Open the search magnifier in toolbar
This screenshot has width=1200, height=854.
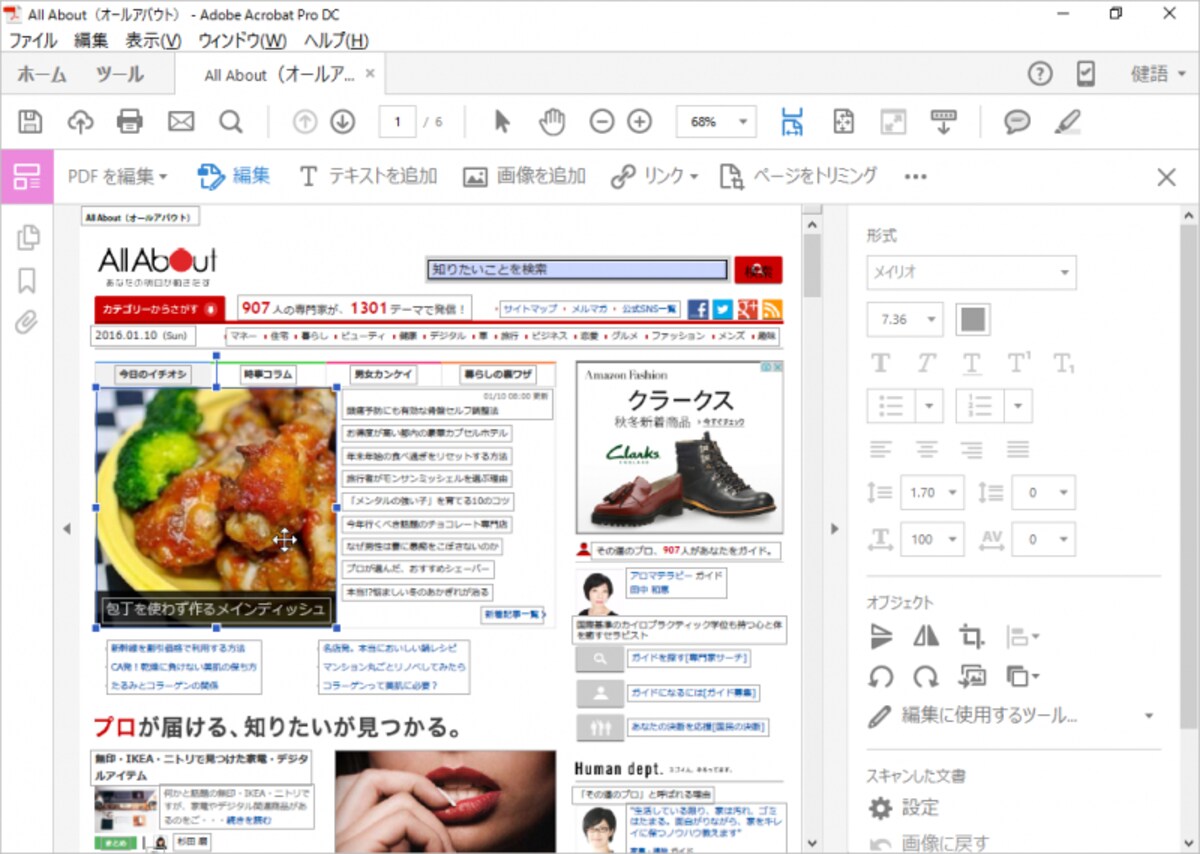(x=231, y=122)
